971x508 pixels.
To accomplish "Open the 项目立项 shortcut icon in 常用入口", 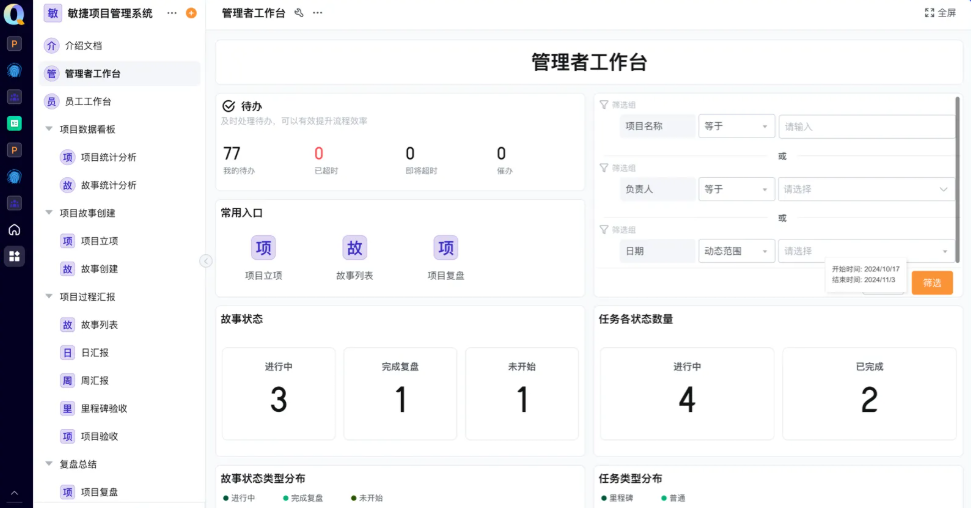I will (x=264, y=248).
